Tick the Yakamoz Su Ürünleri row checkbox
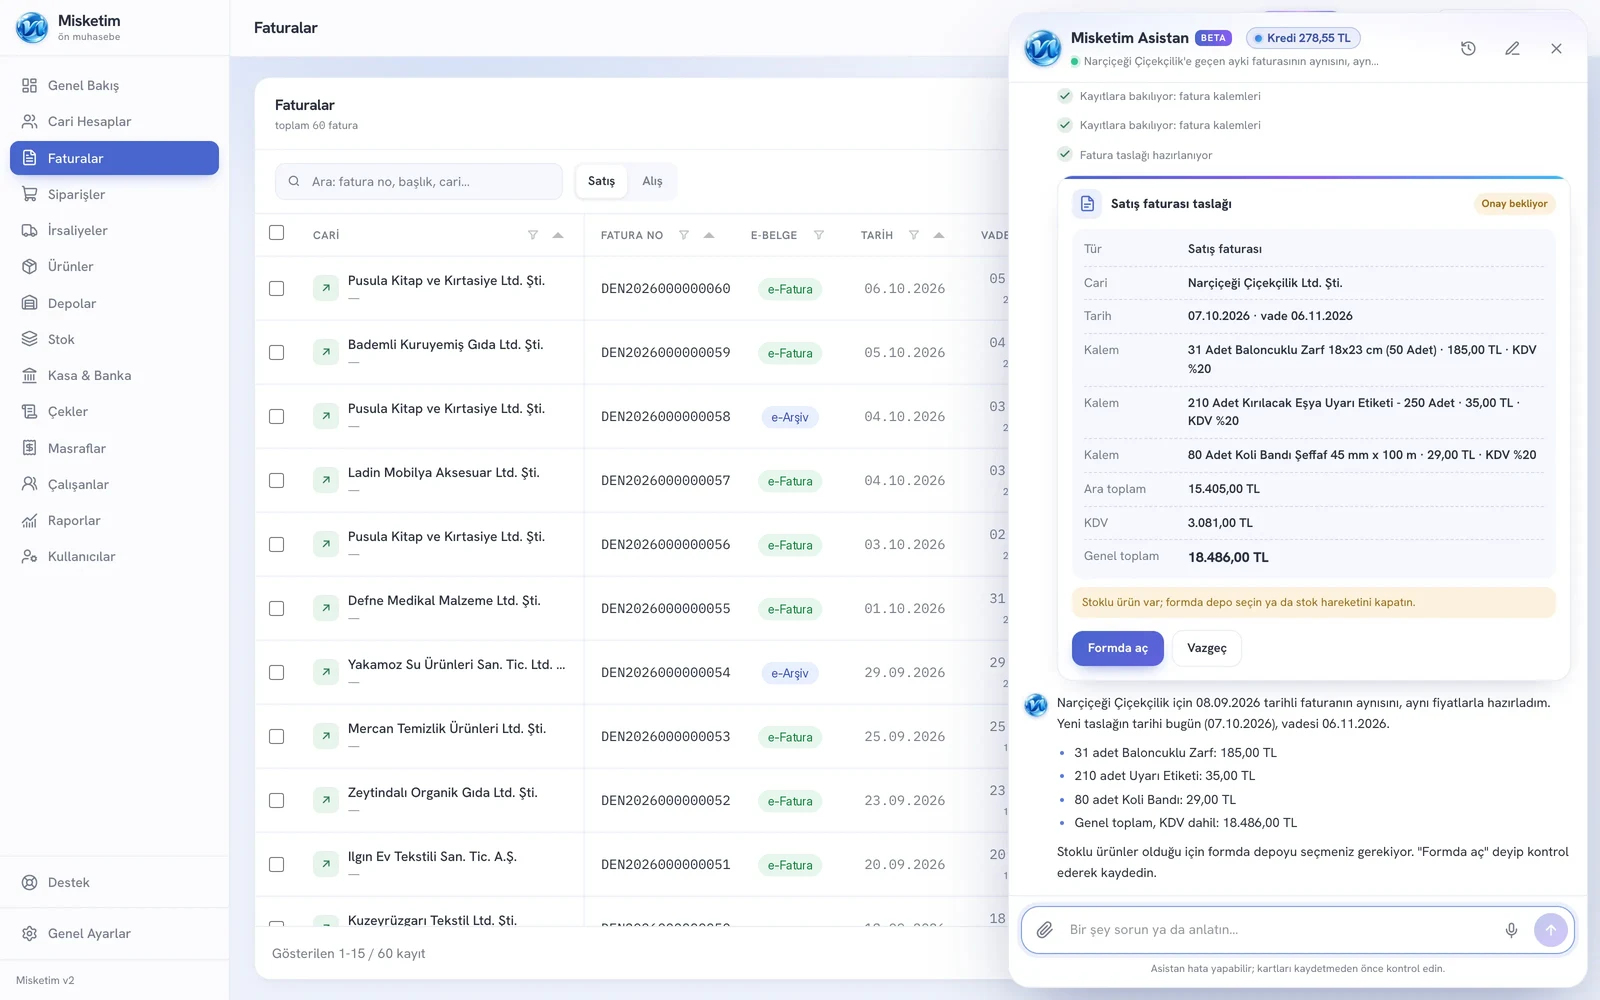Viewport: 1600px width, 1000px height. pyautogui.click(x=277, y=673)
